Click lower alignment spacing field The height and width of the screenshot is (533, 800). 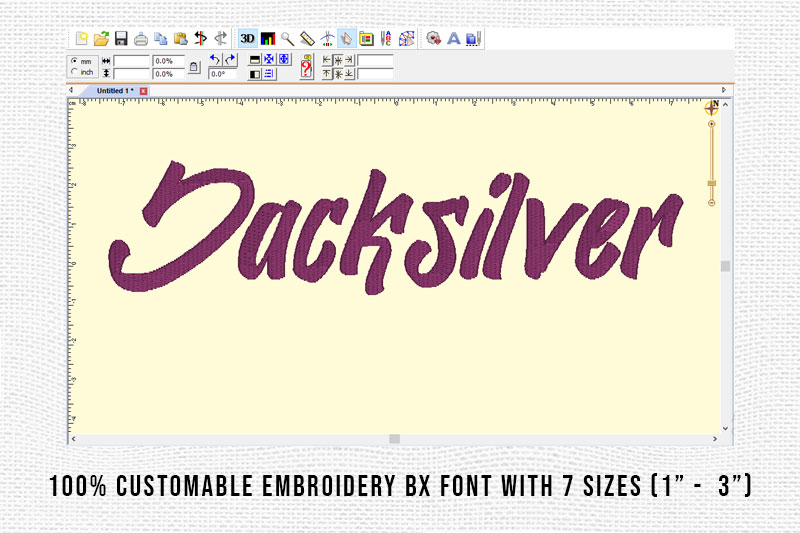(x=375, y=74)
